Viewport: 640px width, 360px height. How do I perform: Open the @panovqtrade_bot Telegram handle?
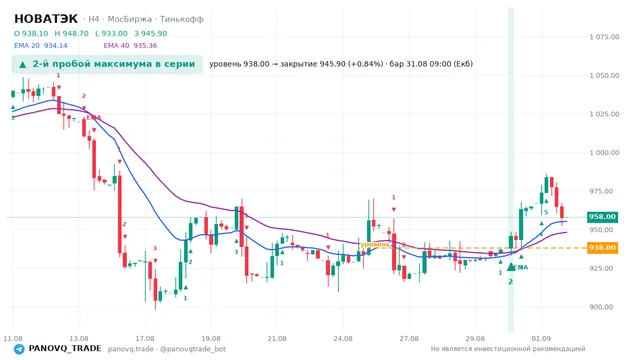[x=193, y=349]
